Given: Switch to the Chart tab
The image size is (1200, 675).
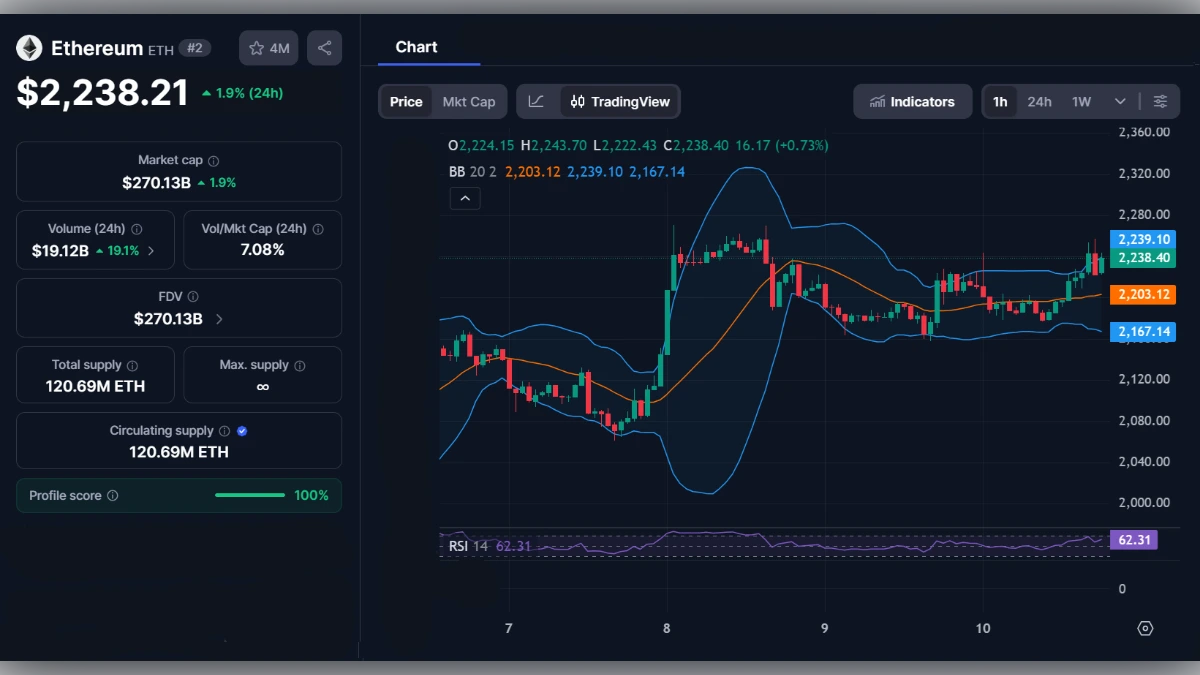Looking at the screenshot, I should tap(417, 46).
